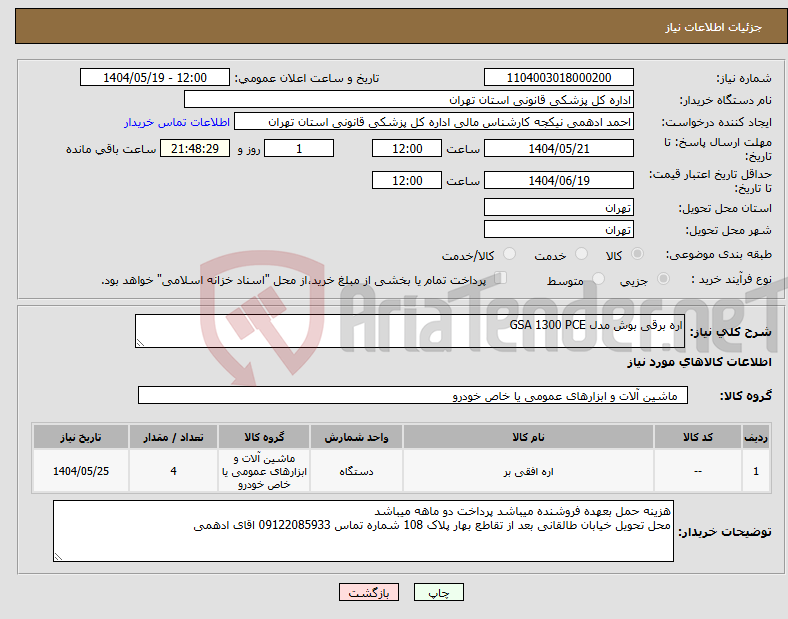Click the اره افقی بر item cell

pyautogui.click(x=528, y=471)
